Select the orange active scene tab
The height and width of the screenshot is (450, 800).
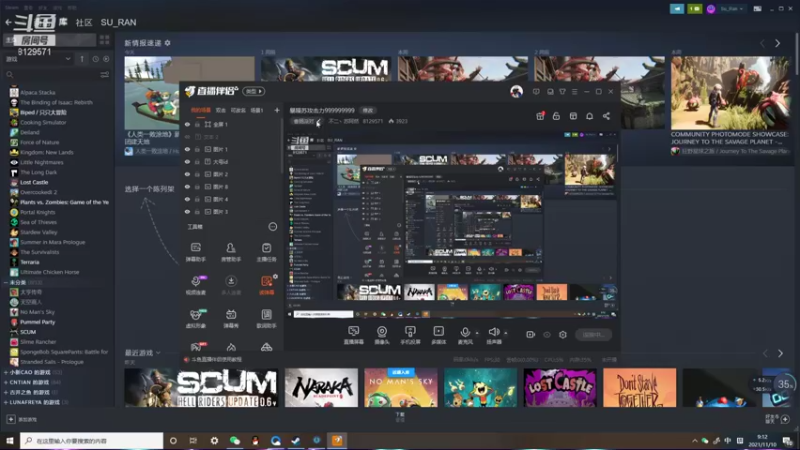201,110
